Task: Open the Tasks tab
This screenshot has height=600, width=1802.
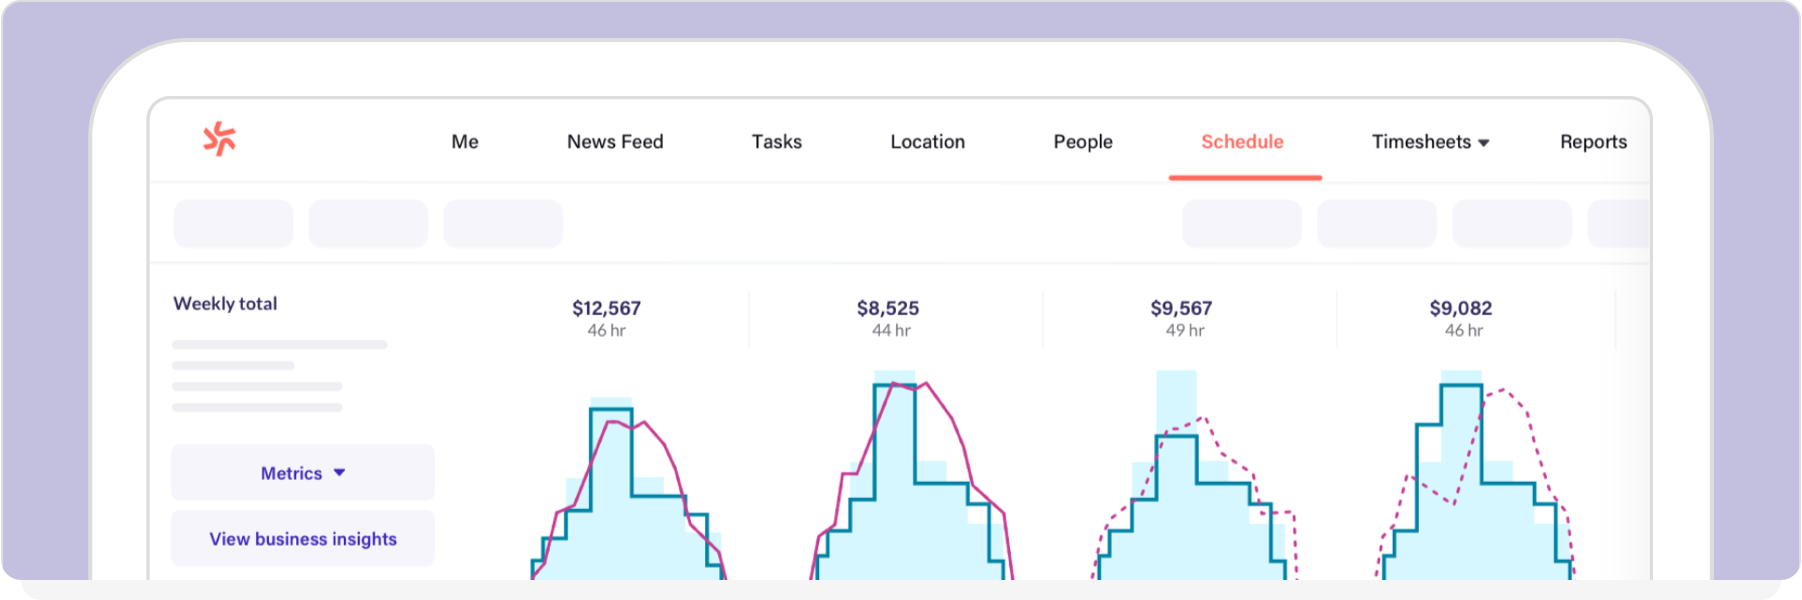Action: (x=777, y=142)
